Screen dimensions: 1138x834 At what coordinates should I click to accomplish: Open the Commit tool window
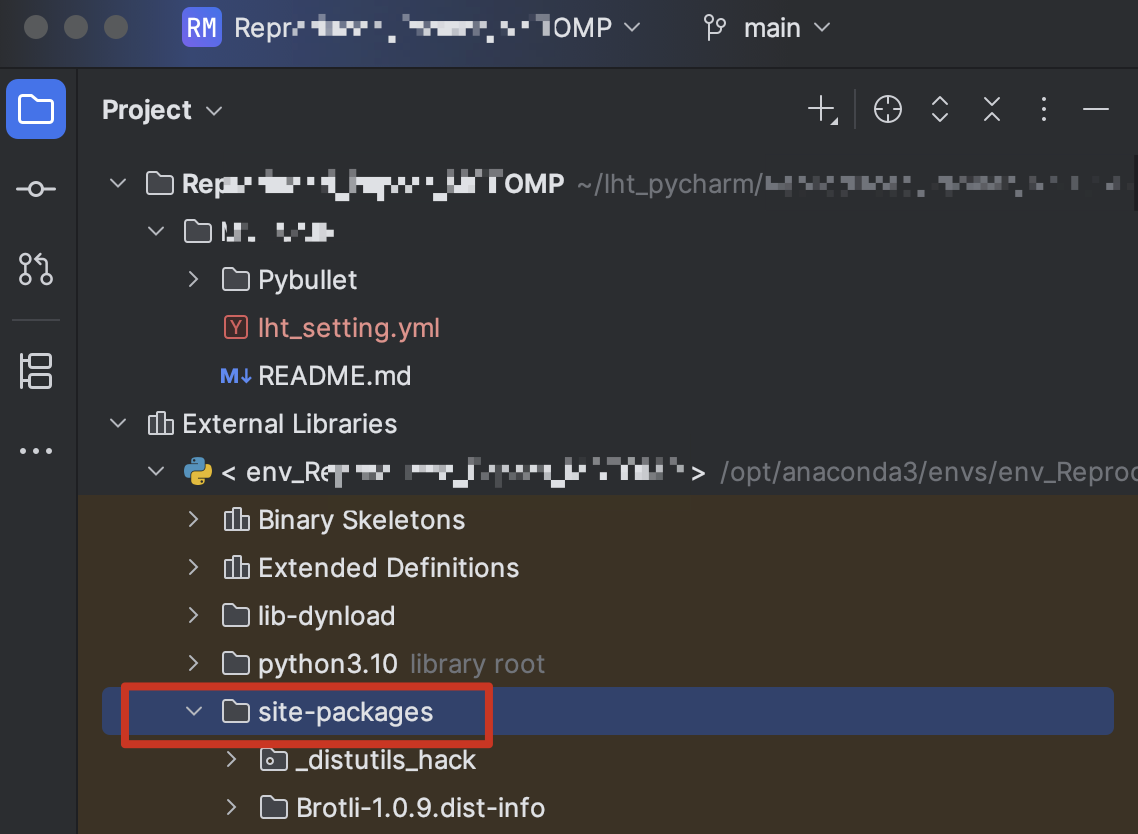[x=36, y=189]
